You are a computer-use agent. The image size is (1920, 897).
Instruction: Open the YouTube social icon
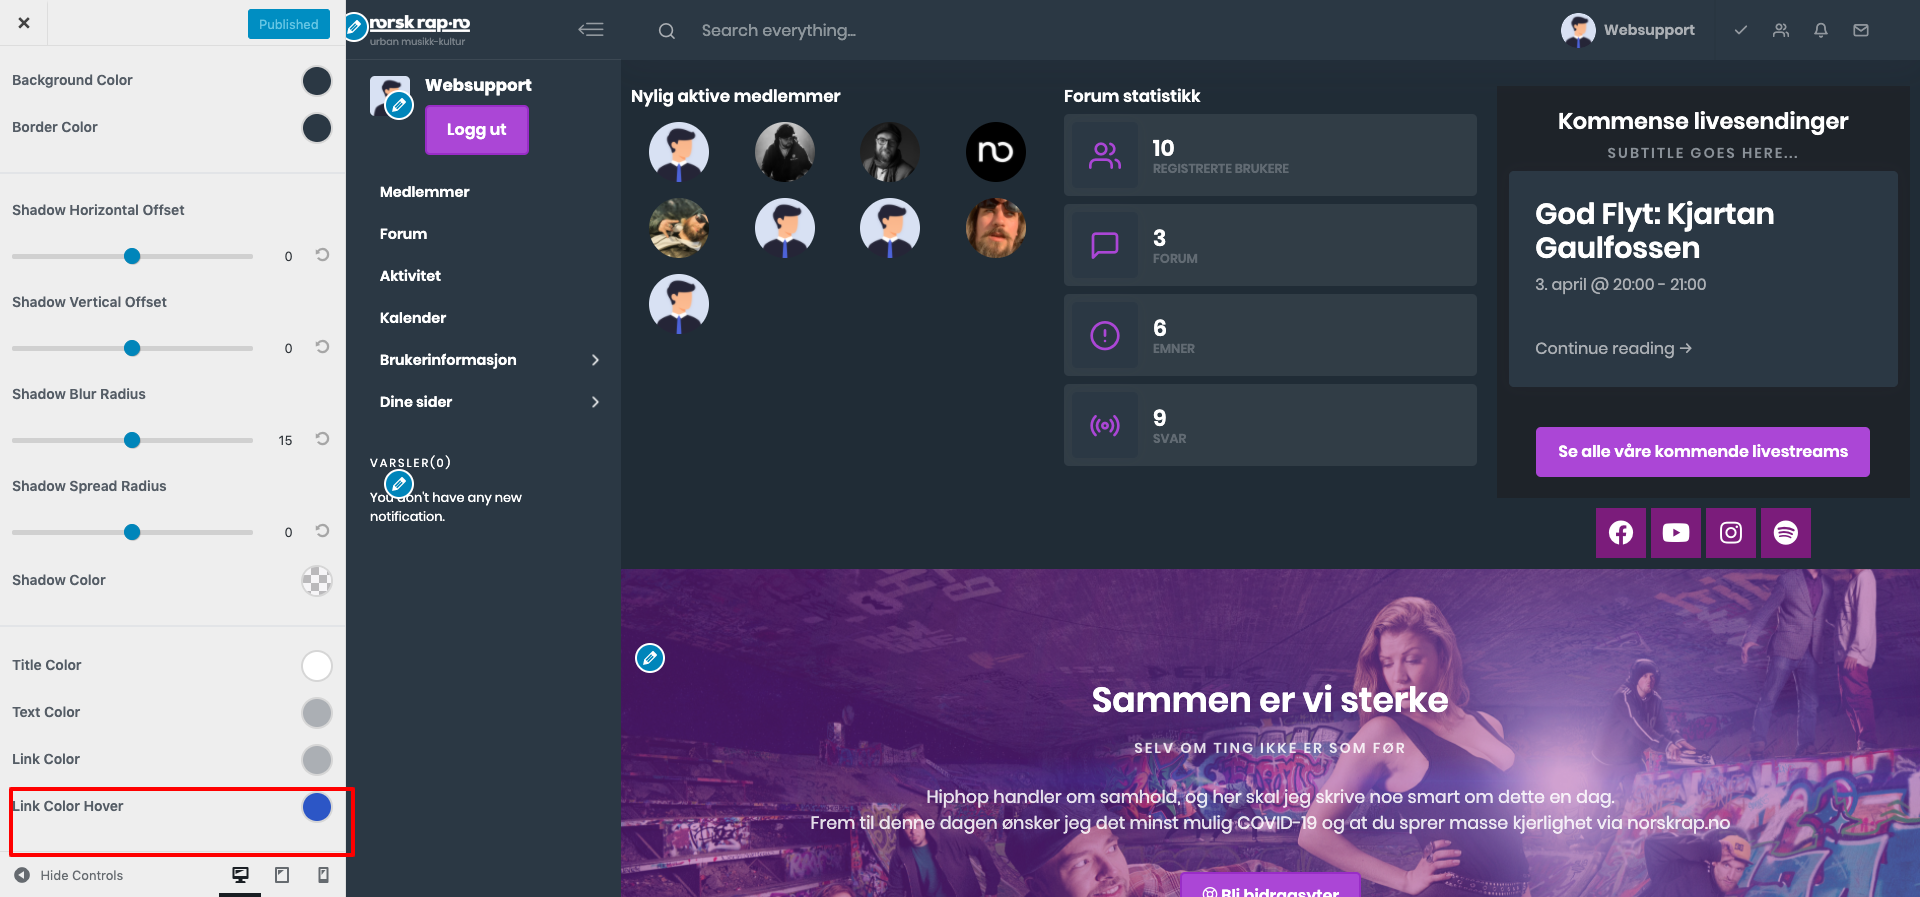[1676, 533]
